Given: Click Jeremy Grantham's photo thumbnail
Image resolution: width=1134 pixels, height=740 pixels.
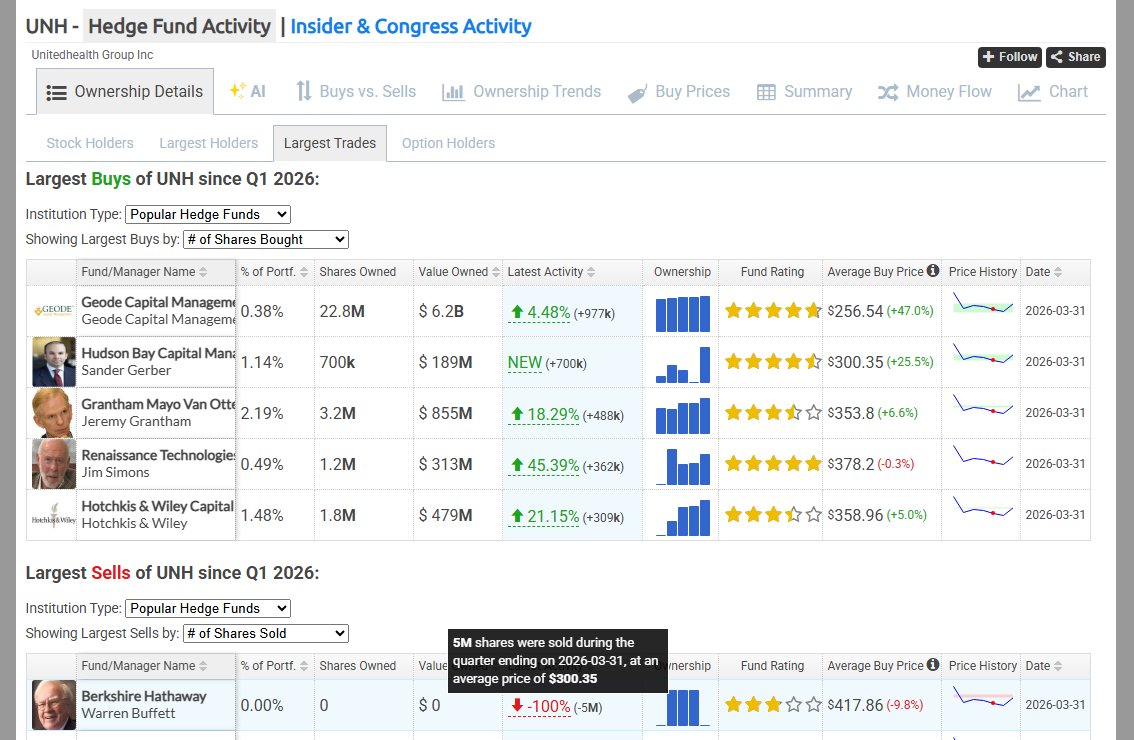Looking at the screenshot, I should click(54, 413).
